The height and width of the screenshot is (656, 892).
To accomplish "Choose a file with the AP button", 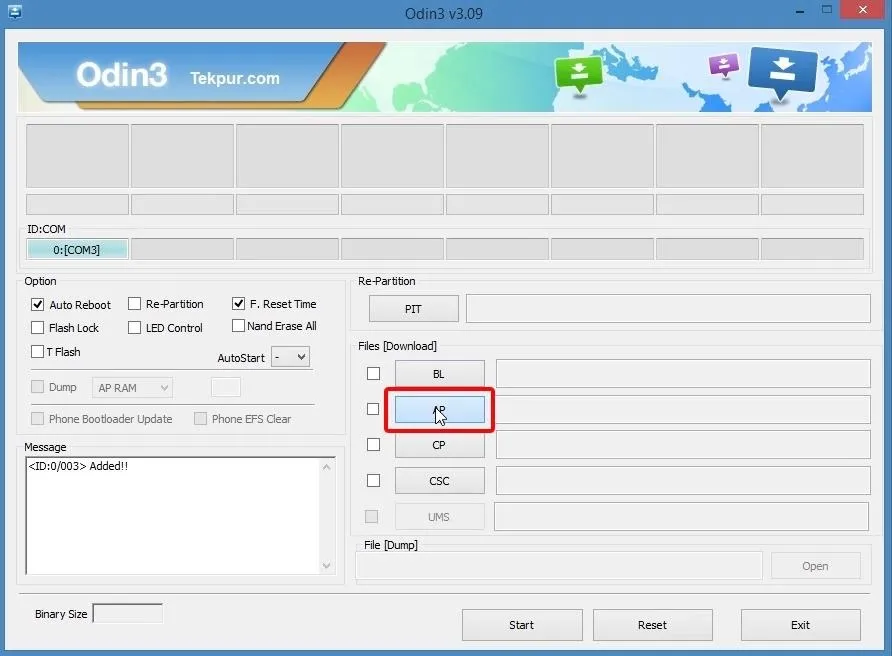I will 440,410.
